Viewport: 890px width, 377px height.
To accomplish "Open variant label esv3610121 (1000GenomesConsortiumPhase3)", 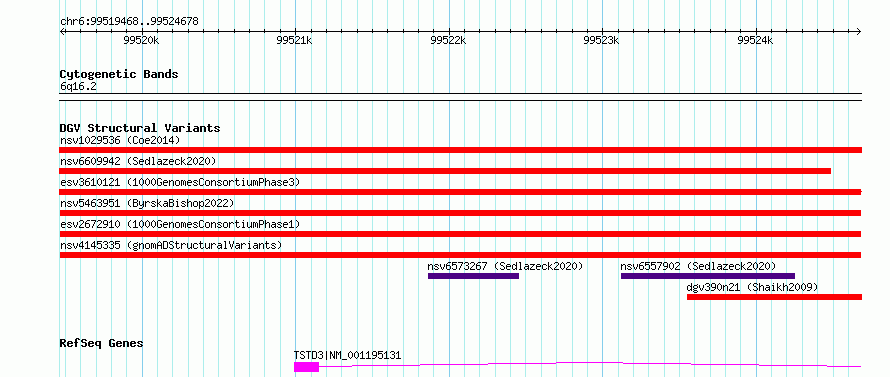I will [179, 182].
